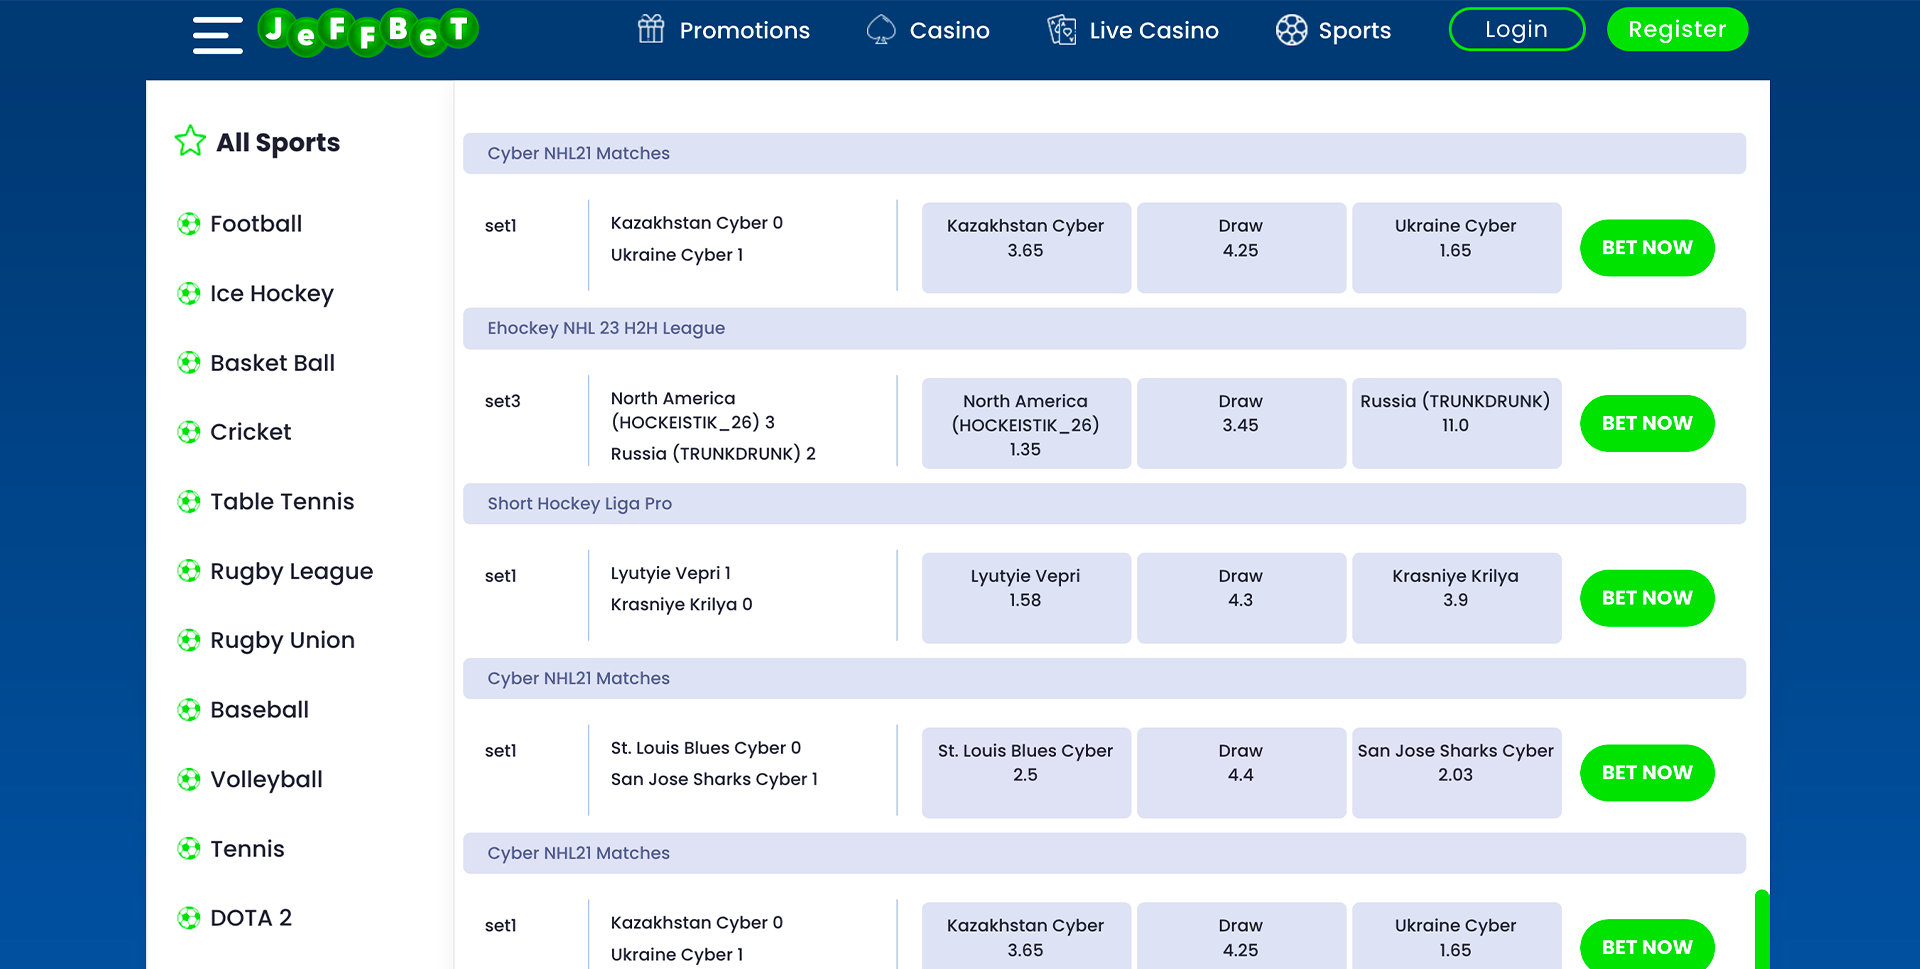Click the topmost Cyber NHL21 Matches header
Screen dimensions: 1920x969
point(1104,153)
